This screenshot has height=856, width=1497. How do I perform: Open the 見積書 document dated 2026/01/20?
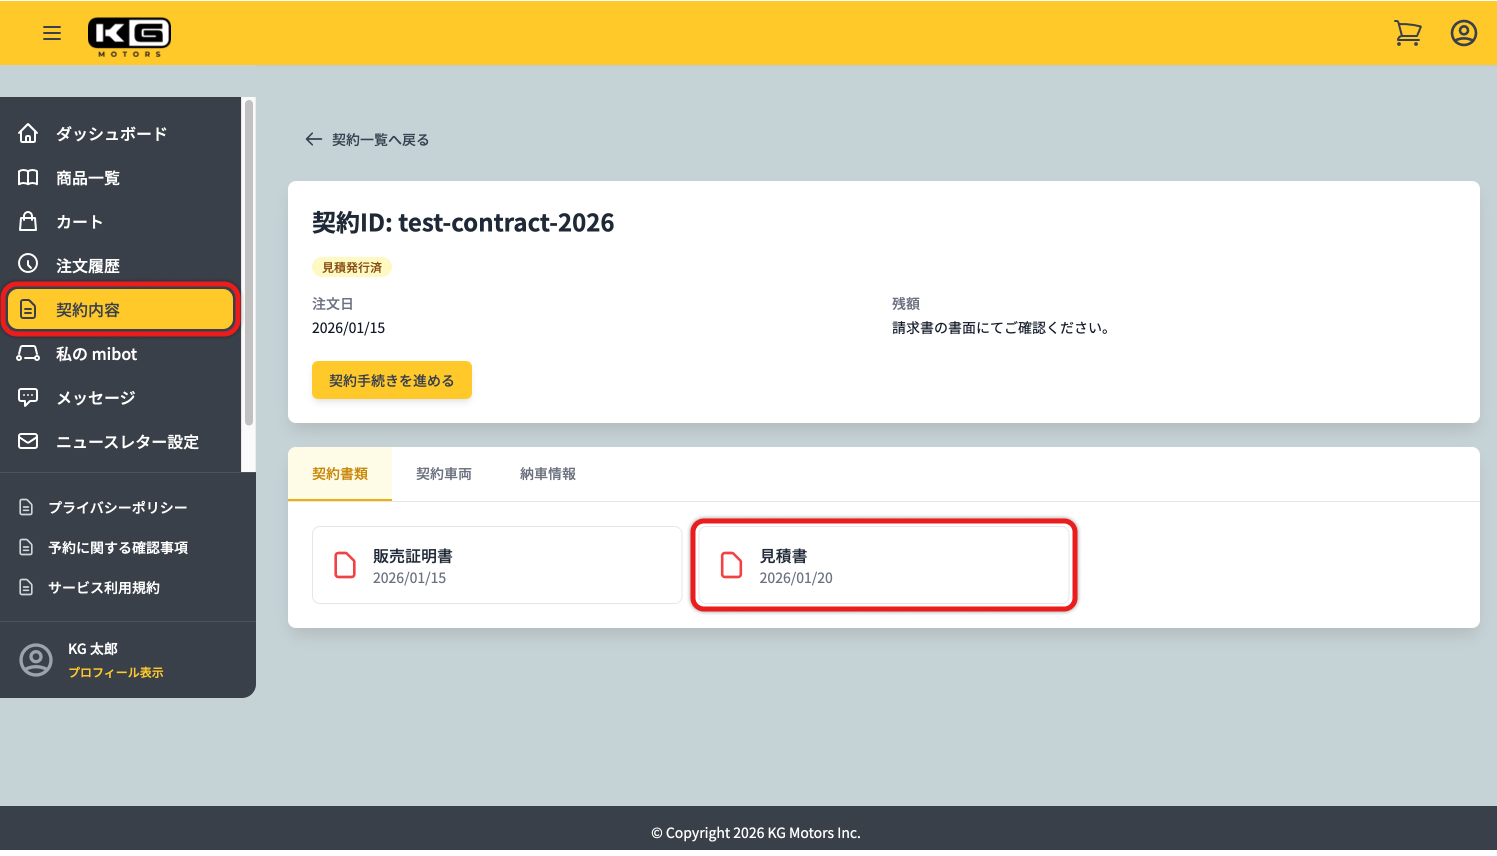click(883, 564)
